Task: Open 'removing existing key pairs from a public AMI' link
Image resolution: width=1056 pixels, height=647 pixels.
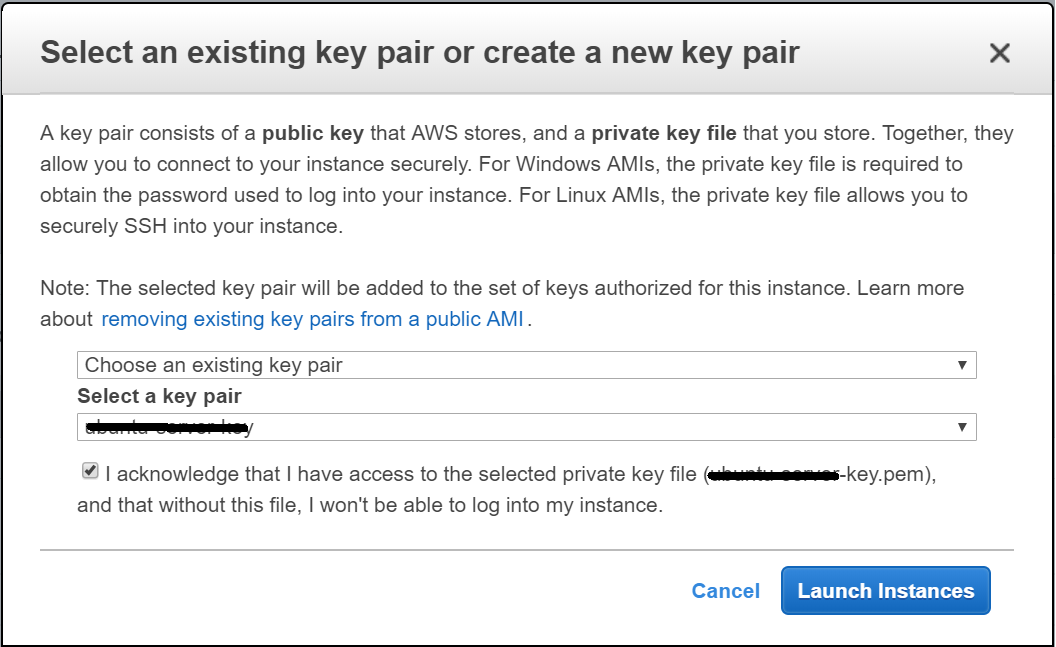Action: coord(313,320)
